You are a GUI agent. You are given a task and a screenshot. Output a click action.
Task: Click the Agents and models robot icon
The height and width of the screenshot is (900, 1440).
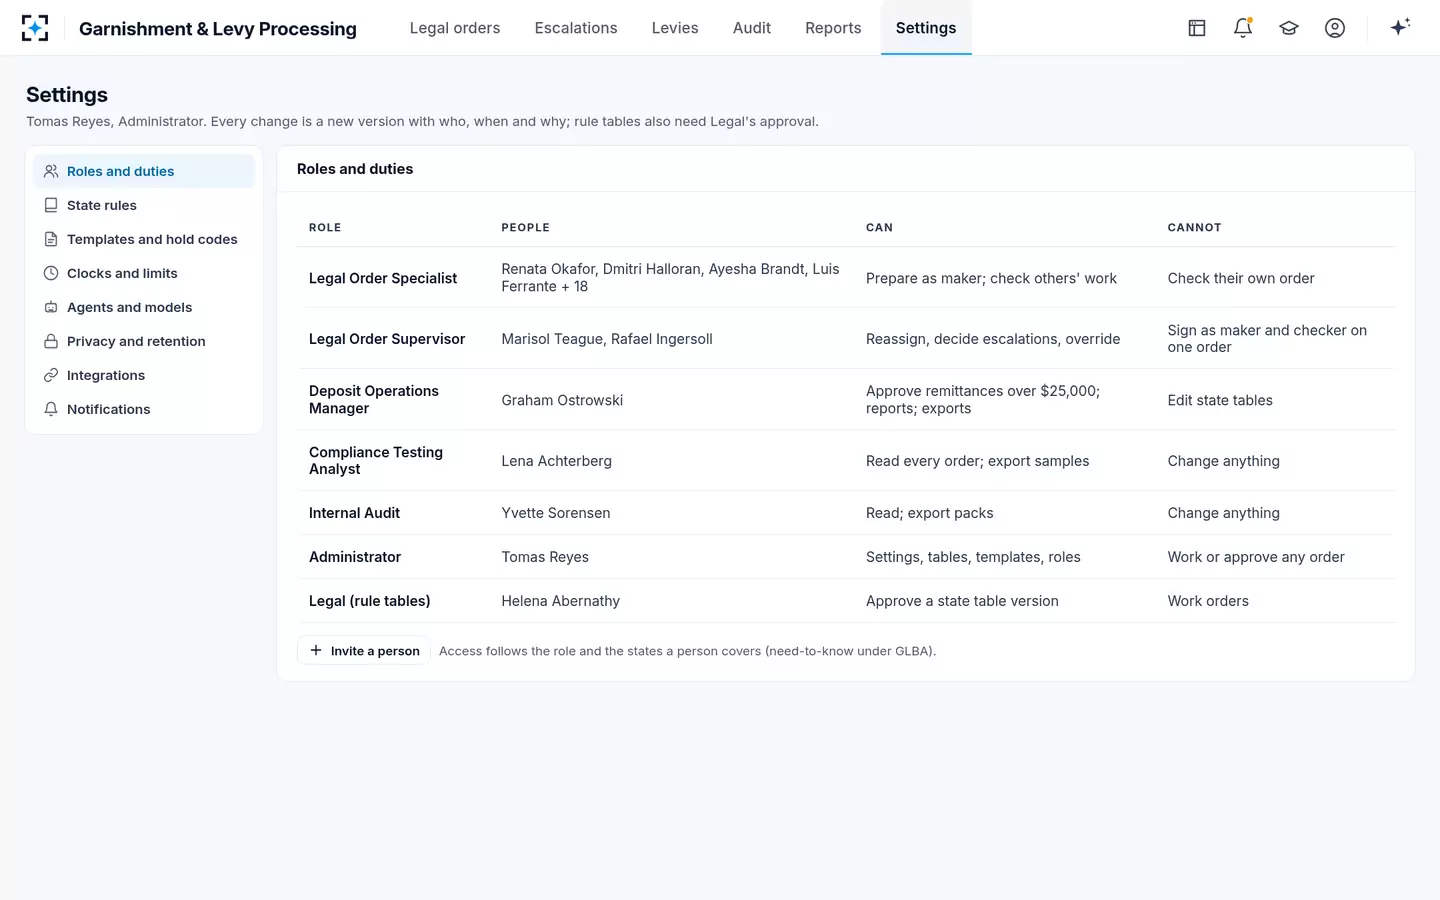pyautogui.click(x=51, y=307)
